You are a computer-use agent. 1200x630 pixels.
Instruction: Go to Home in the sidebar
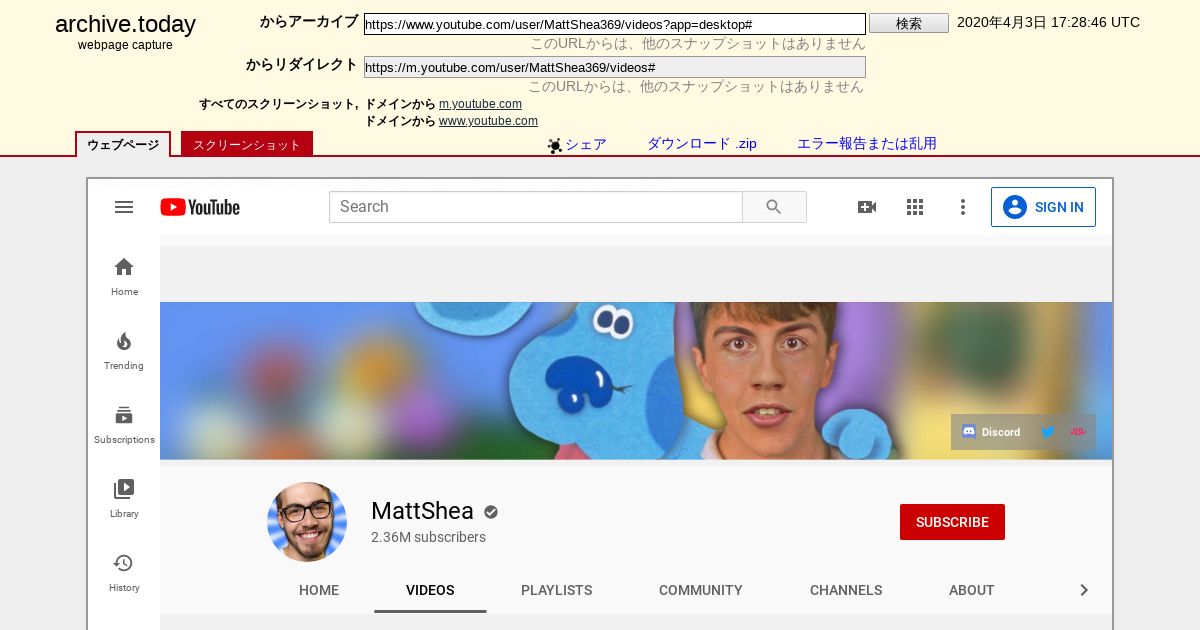[x=124, y=277]
